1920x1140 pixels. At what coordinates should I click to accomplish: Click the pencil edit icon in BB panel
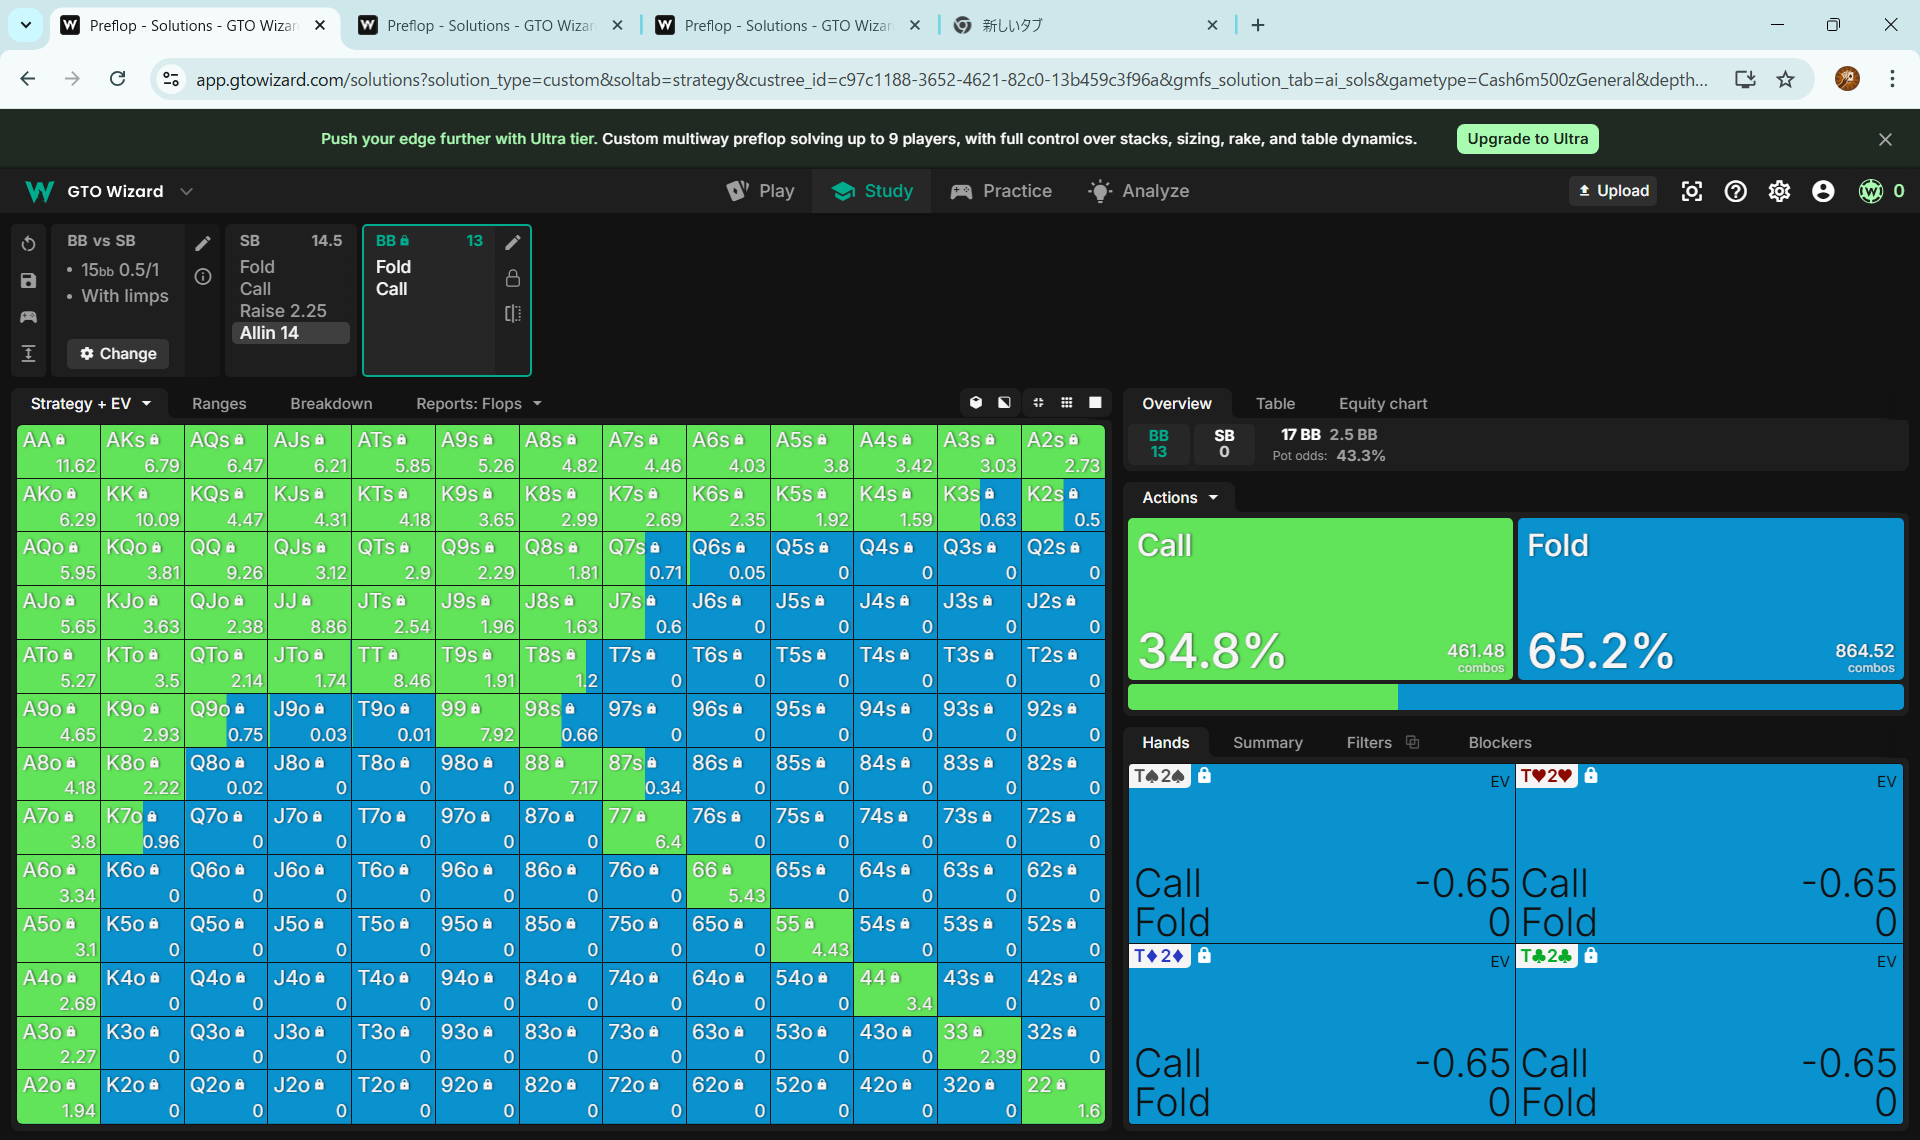point(513,242)
